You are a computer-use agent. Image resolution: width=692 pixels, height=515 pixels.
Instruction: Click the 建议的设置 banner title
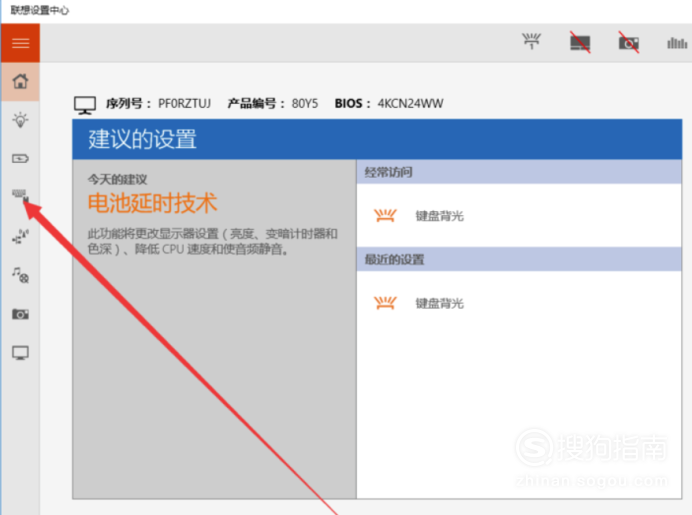pyautogui.click(x=142, y=139)
